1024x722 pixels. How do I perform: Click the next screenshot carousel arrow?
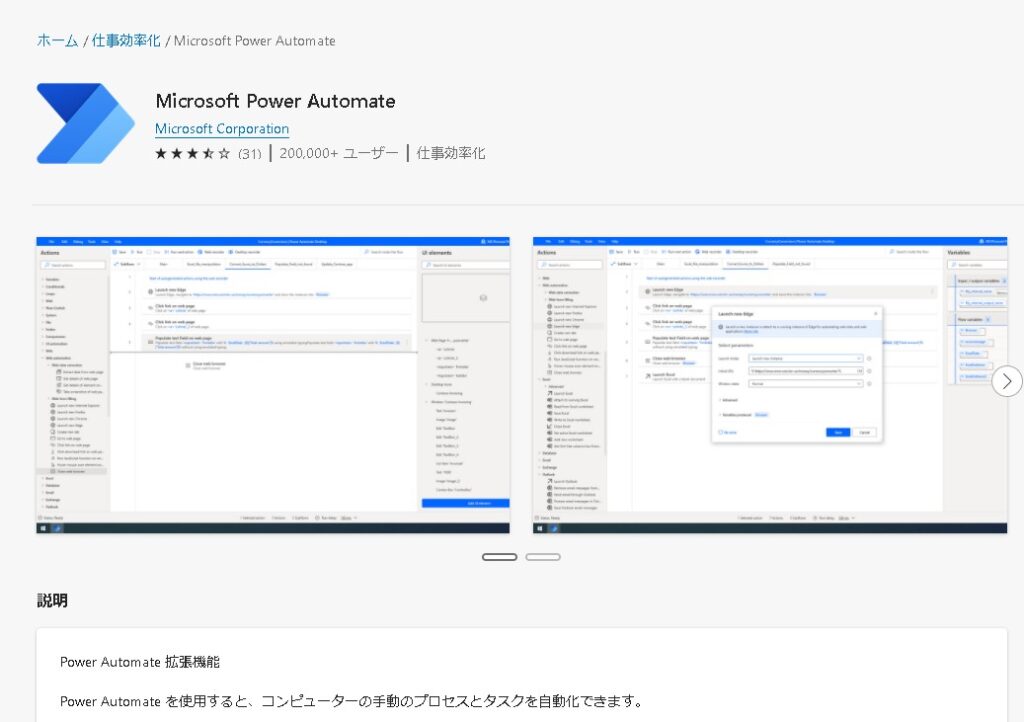tap(1007, 382)
